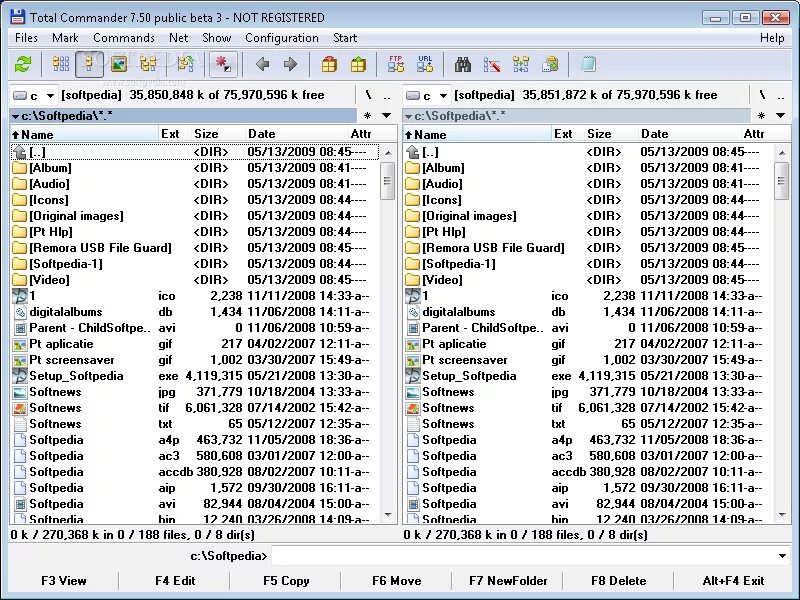Viewport: 800px width, 600px height.
Task: Click the right panel scrollbar down arrow
Action: 781,515
